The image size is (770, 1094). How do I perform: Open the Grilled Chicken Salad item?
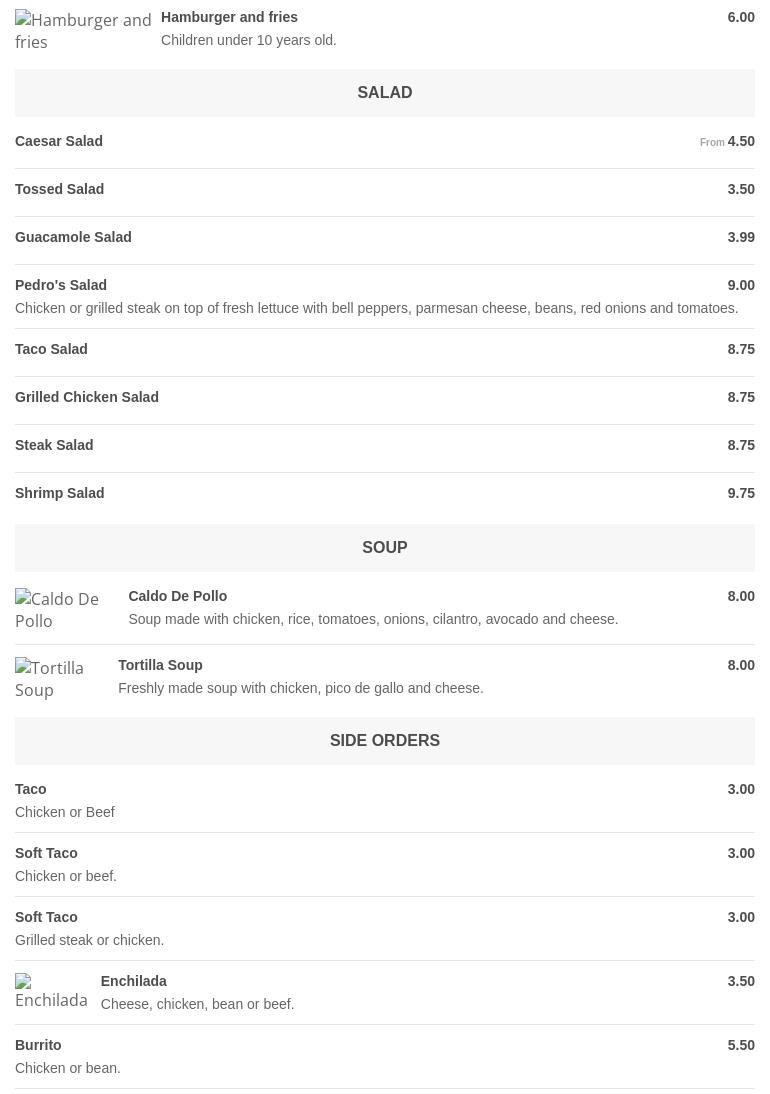pos(87,398)
